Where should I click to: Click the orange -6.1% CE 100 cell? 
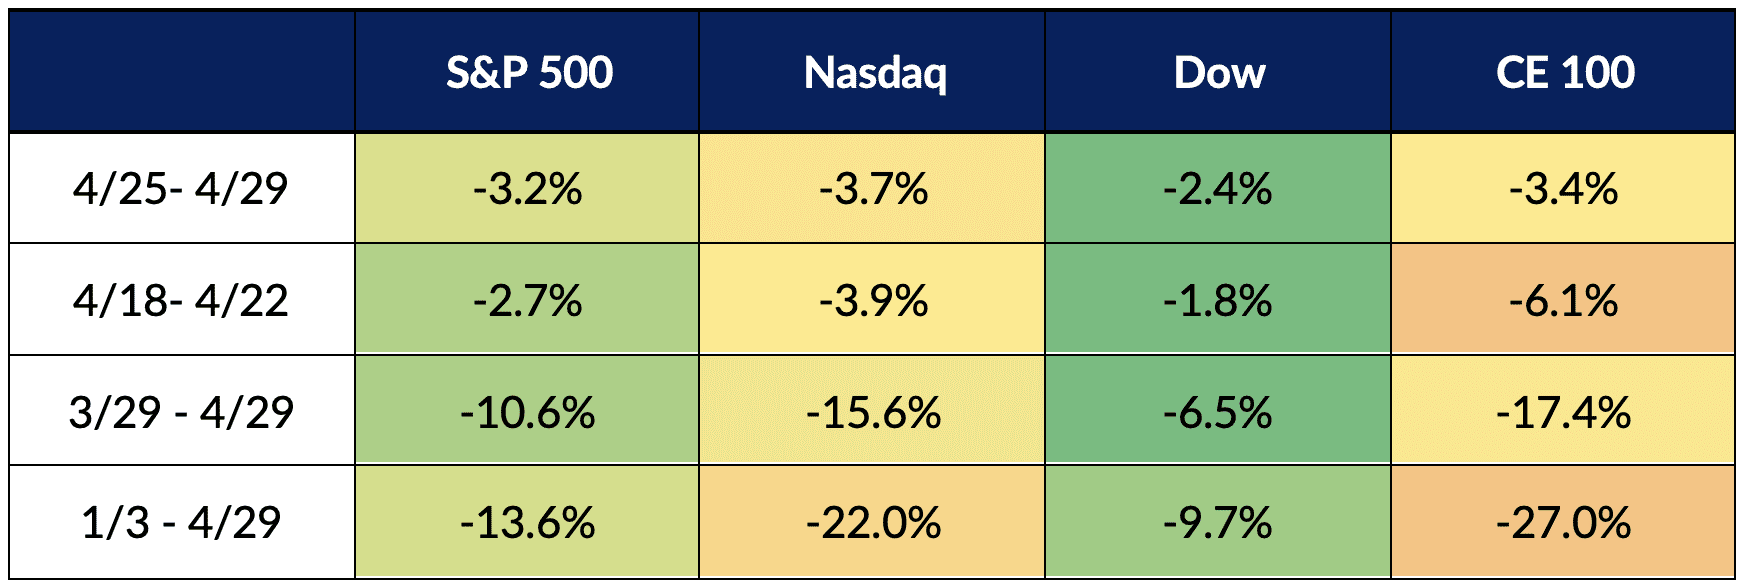[1564, 300]
